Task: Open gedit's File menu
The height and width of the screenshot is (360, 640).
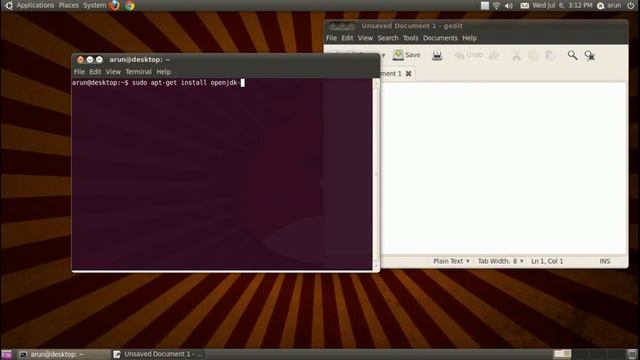Action: tap(331, 38)
